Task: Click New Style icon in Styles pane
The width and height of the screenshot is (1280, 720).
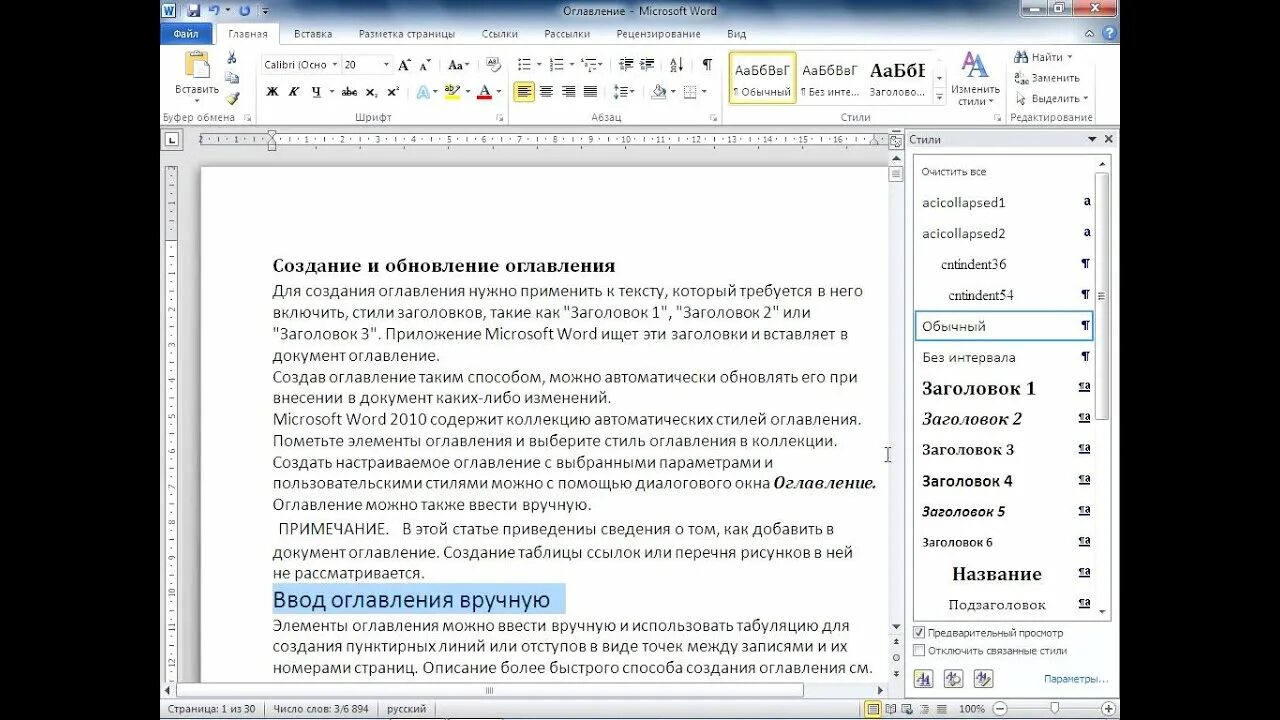Action: pos(923,679)
